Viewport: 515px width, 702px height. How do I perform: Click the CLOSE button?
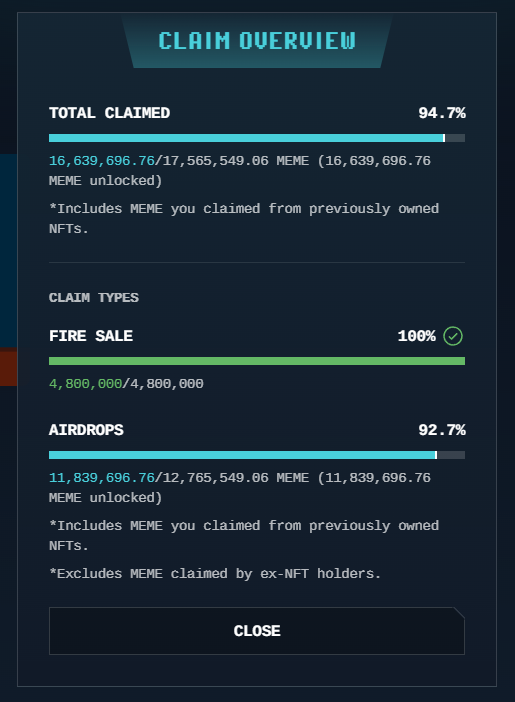click(x=257, y=631)
